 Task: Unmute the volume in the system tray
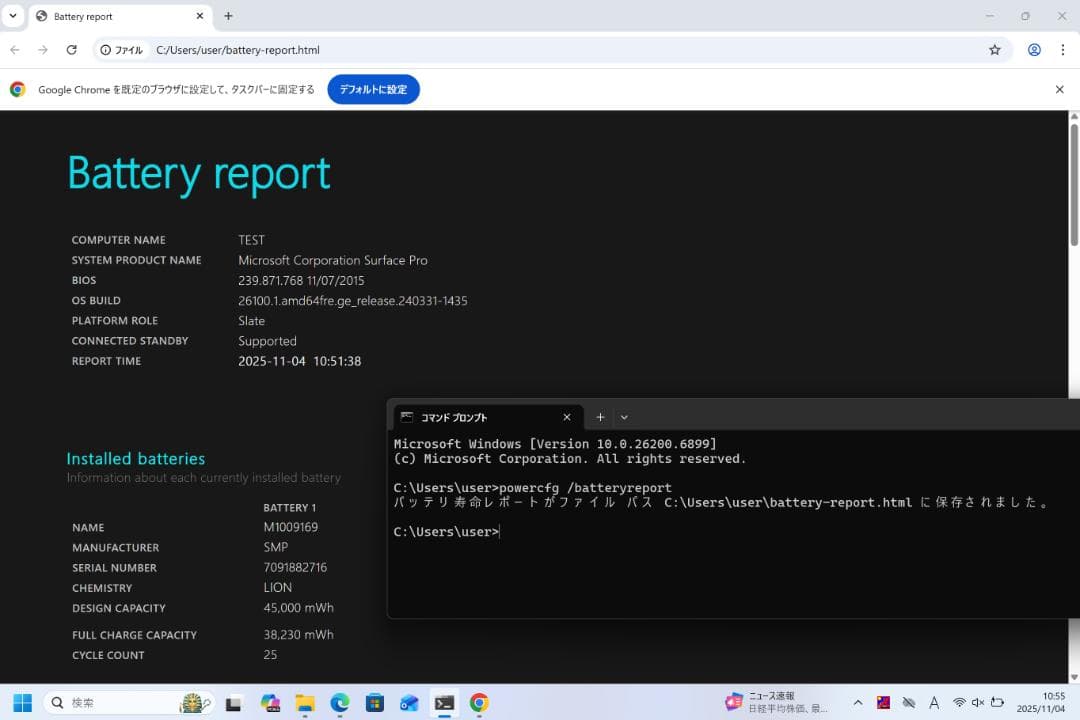978,702
